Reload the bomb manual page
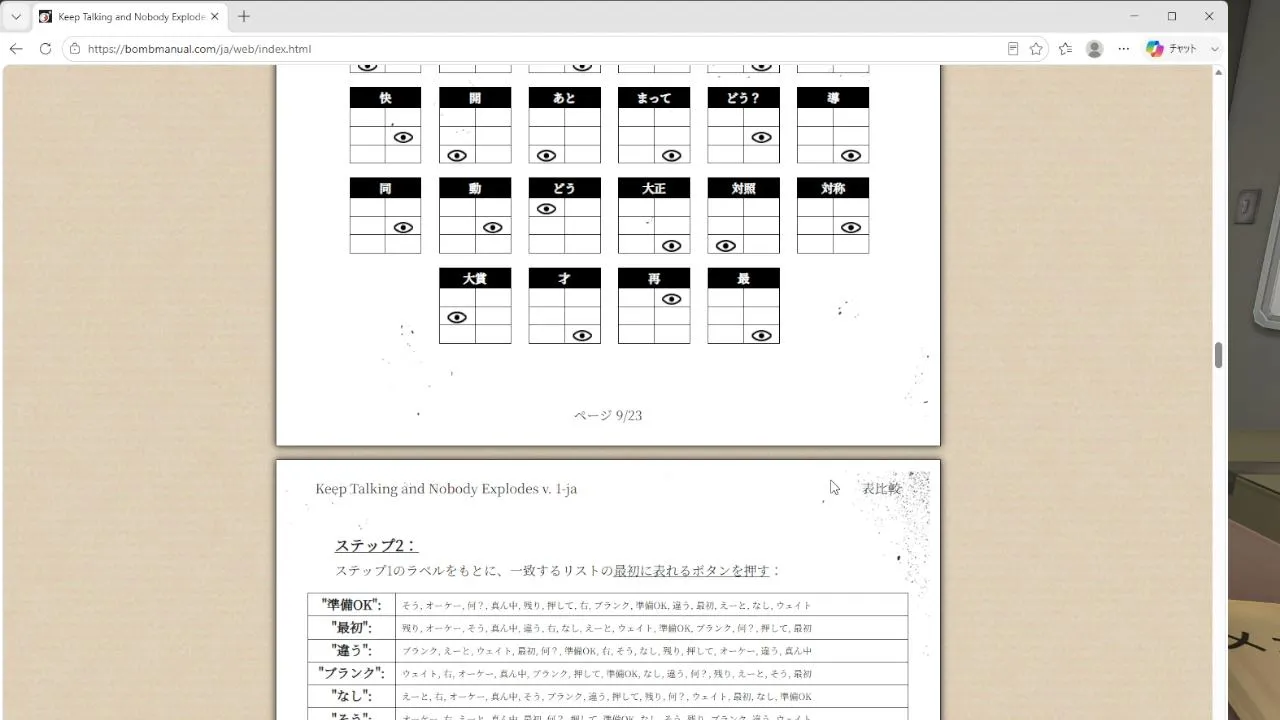This screenshot has height=720, width=1280. tap(45, 48)
